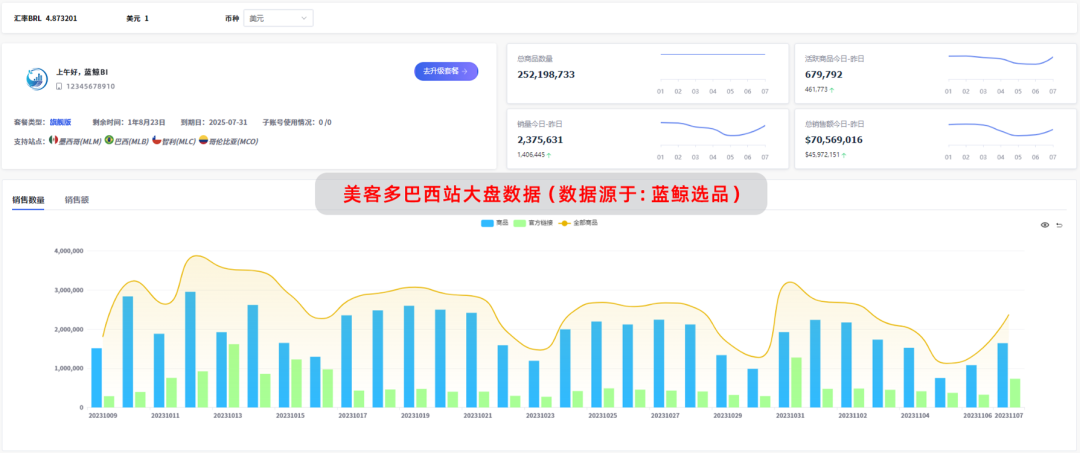Click the blue bar at 20231013
The image size is (1080, 453).
click(x=221, y=370)
